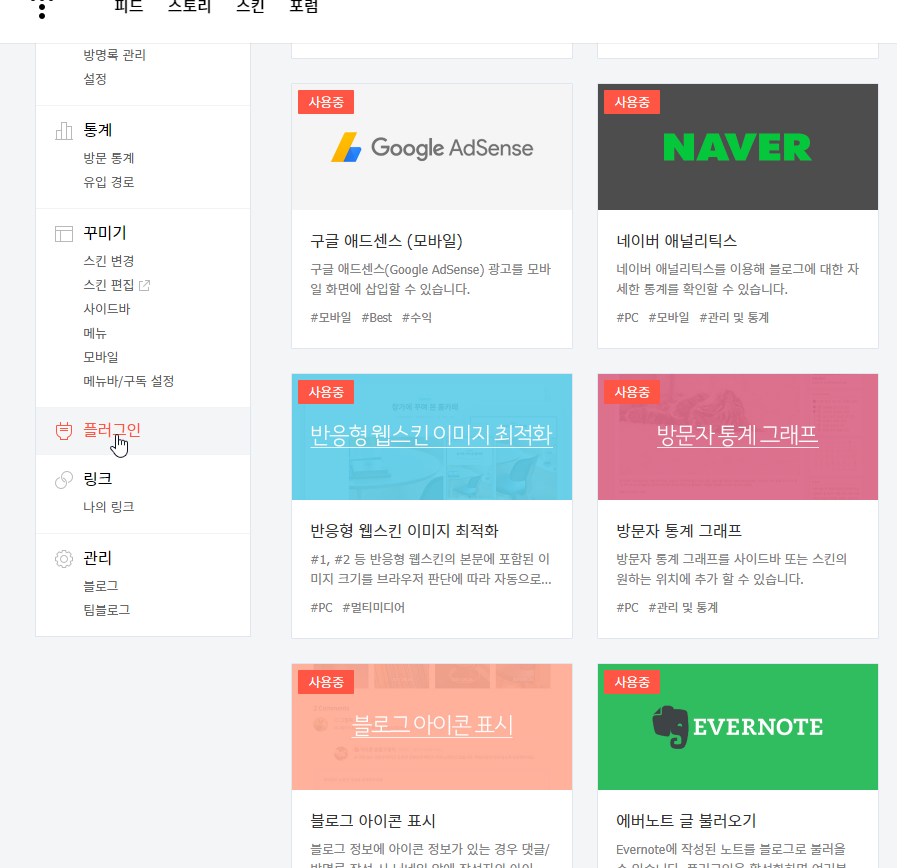Open 유입 경로 in the sidebar

click(109, 182)
